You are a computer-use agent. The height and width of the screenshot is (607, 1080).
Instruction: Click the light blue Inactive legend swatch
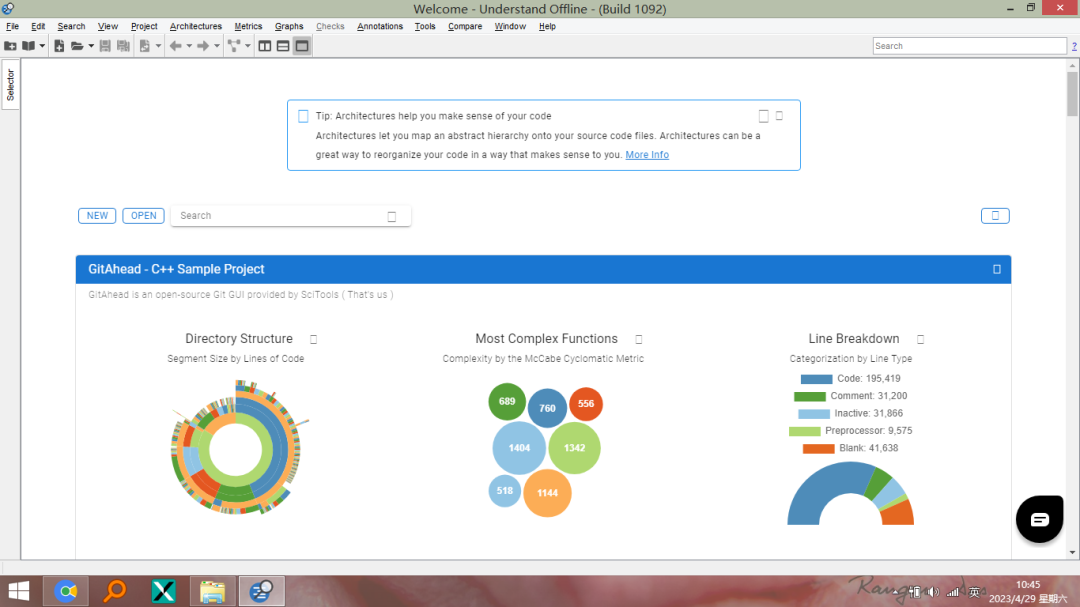coord(813,414)
